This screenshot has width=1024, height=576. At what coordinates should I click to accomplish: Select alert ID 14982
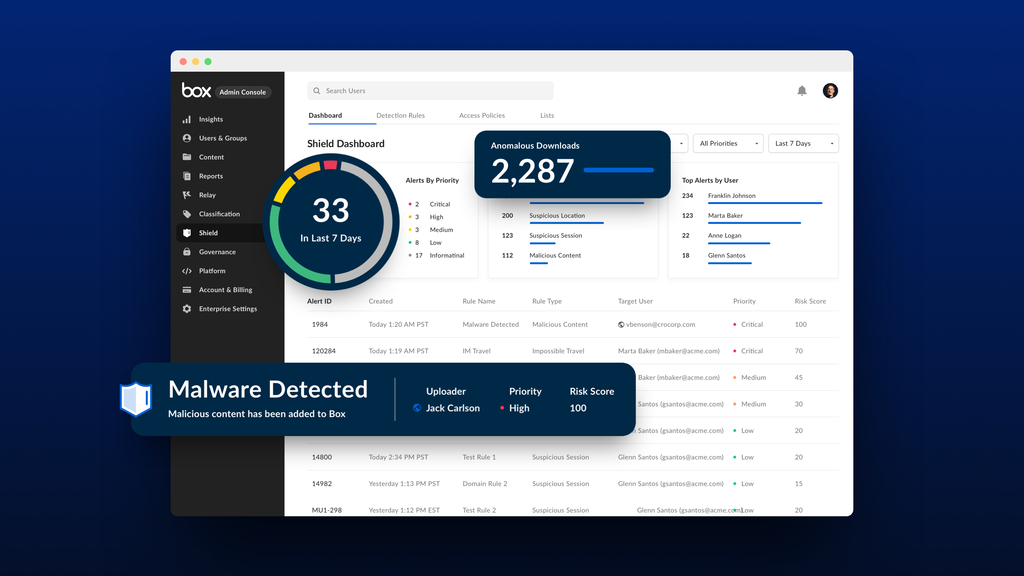[x=322, y=484]
